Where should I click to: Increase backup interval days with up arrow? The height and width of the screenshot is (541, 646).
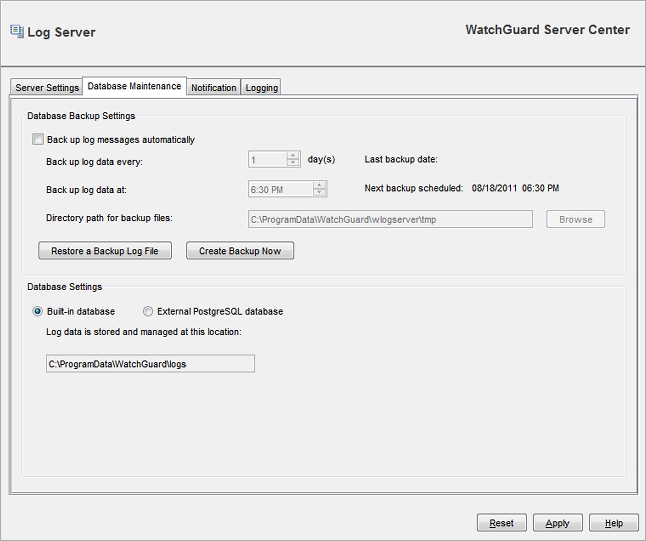[293, 155]
